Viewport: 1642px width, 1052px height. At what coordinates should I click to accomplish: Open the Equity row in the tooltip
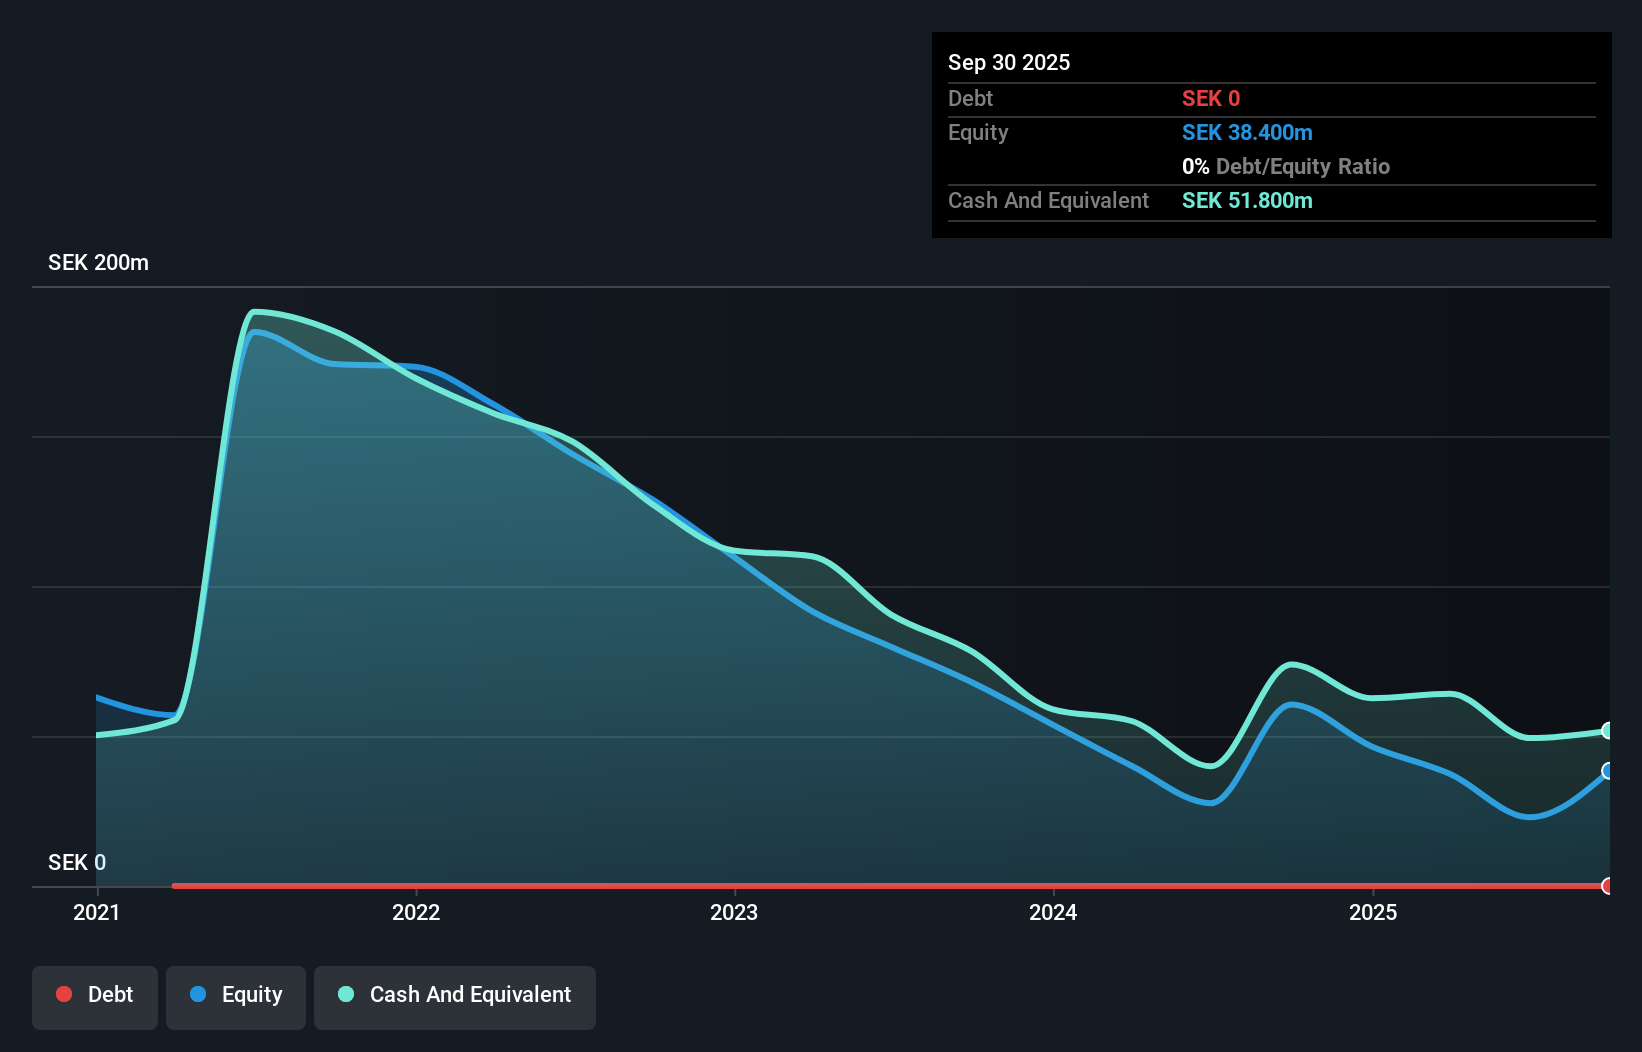coord(978,132)
